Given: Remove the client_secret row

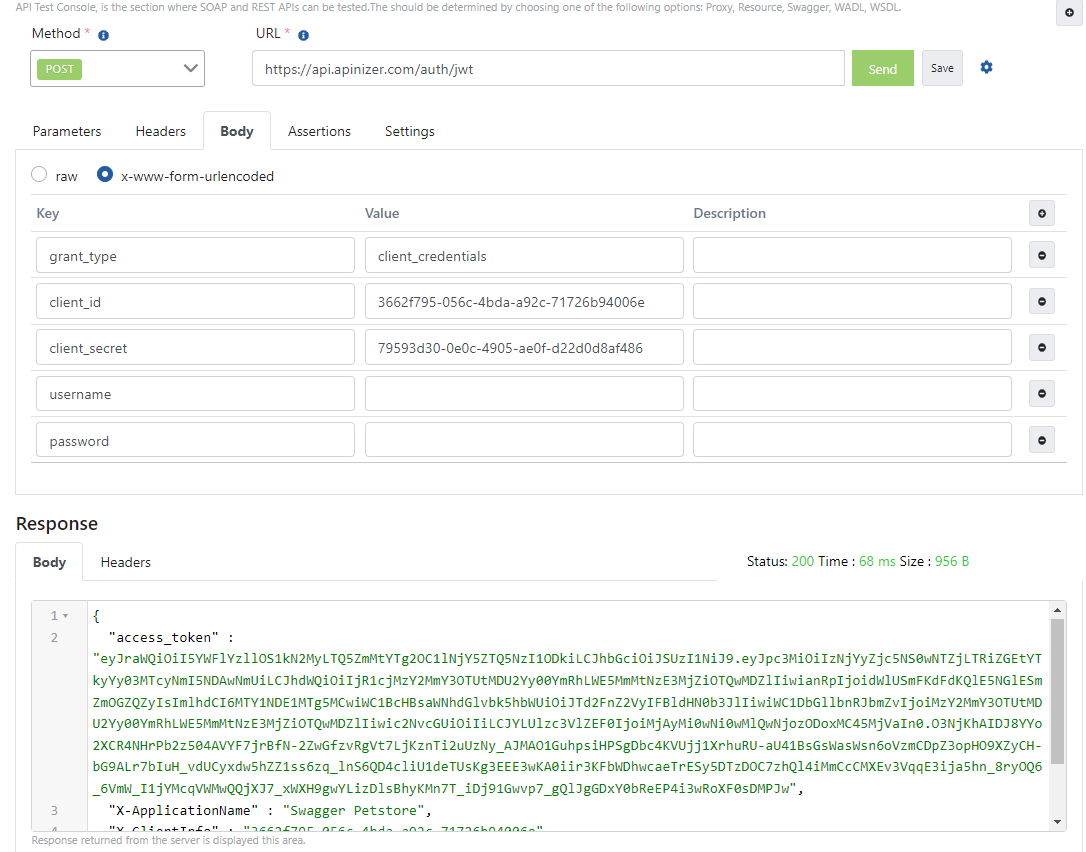Looking at the screenshot, I should click(x=1042, y=348).
